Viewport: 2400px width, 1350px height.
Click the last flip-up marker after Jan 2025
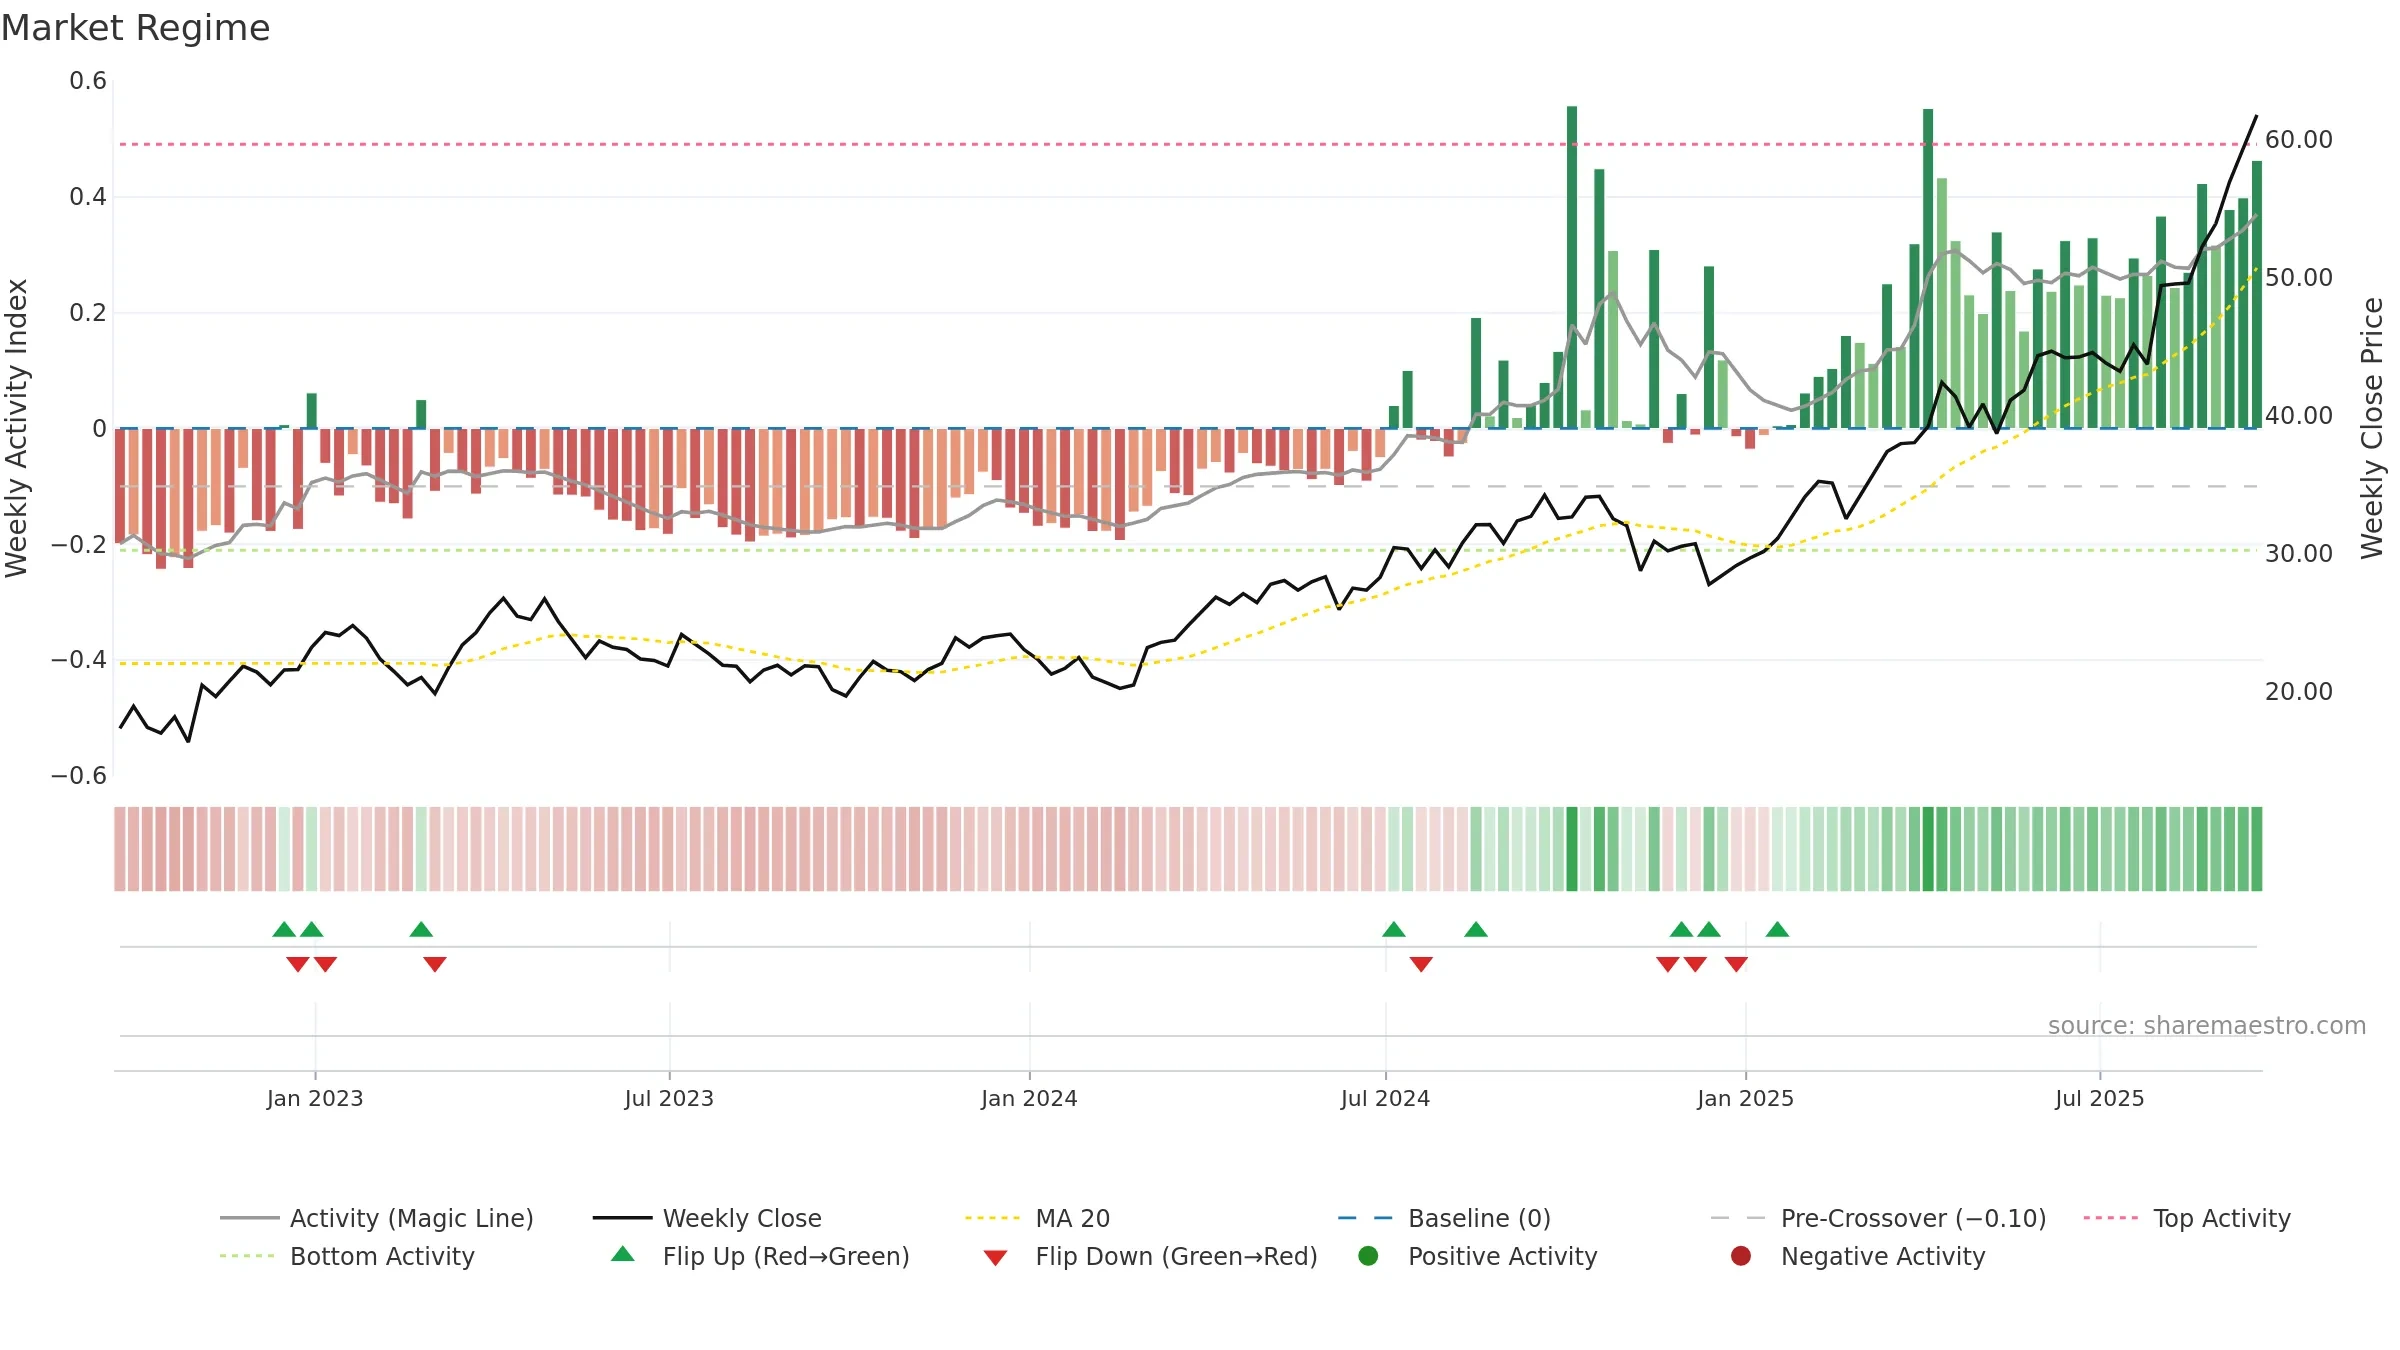(1777, 929)
